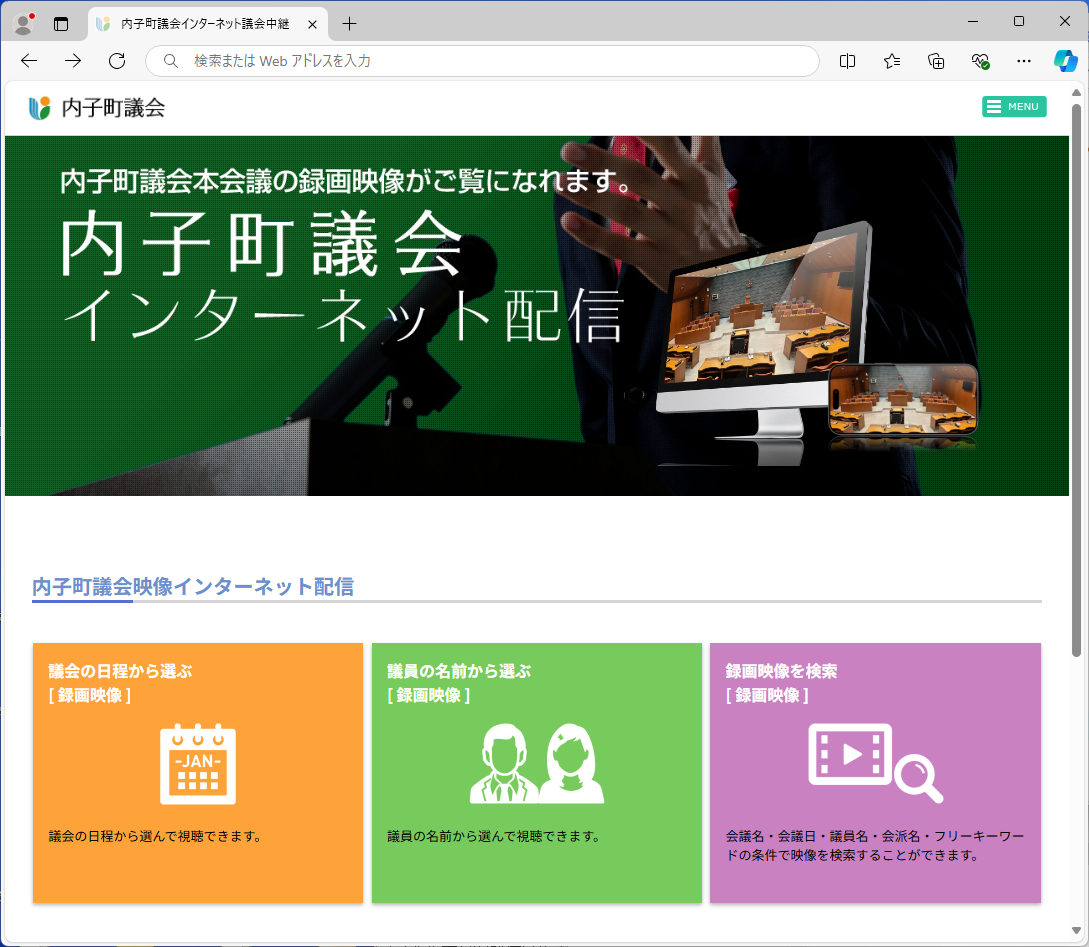The width and height of the screenshot is (1089, 947).
Task: Open the browser settings and more menu
Action: point(1024,61)
